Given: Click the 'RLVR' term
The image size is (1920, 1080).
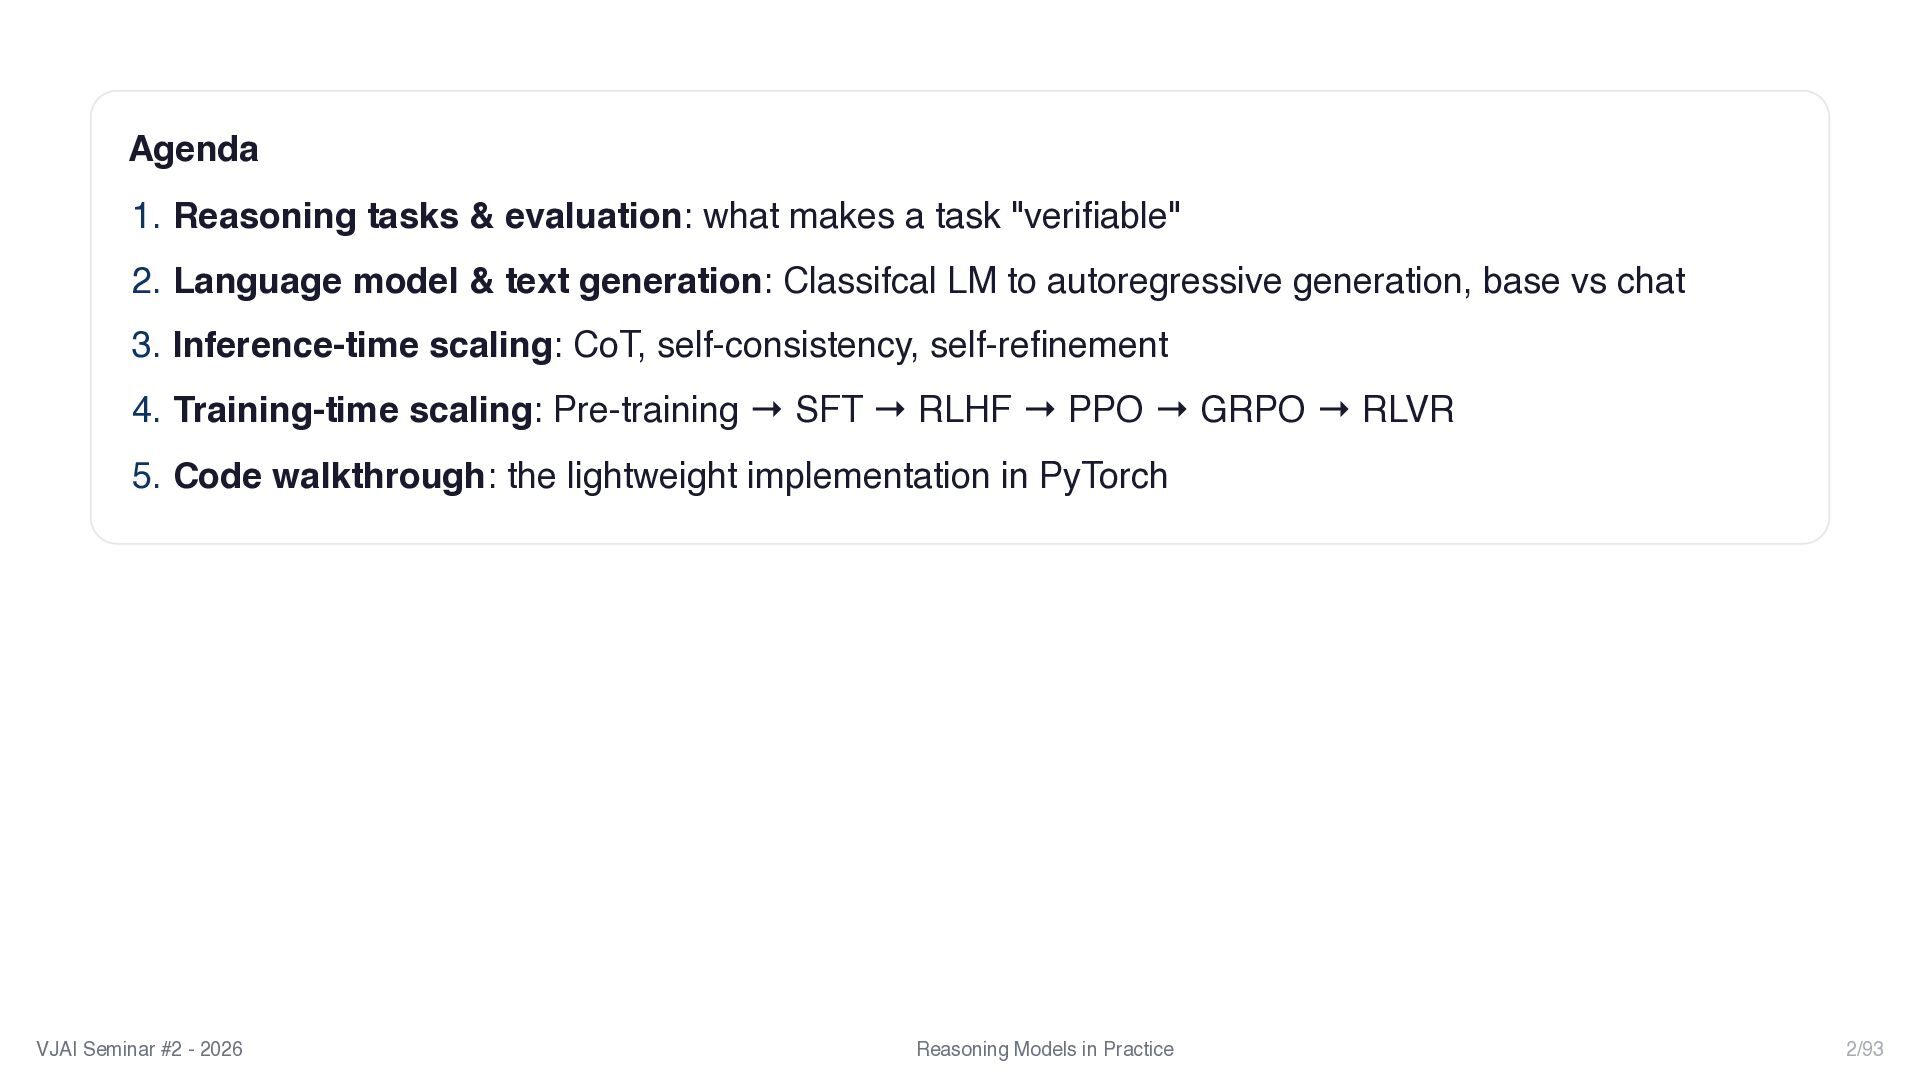Looking at the screenshot, I should pyautogui.click(x=1407, y=410).
